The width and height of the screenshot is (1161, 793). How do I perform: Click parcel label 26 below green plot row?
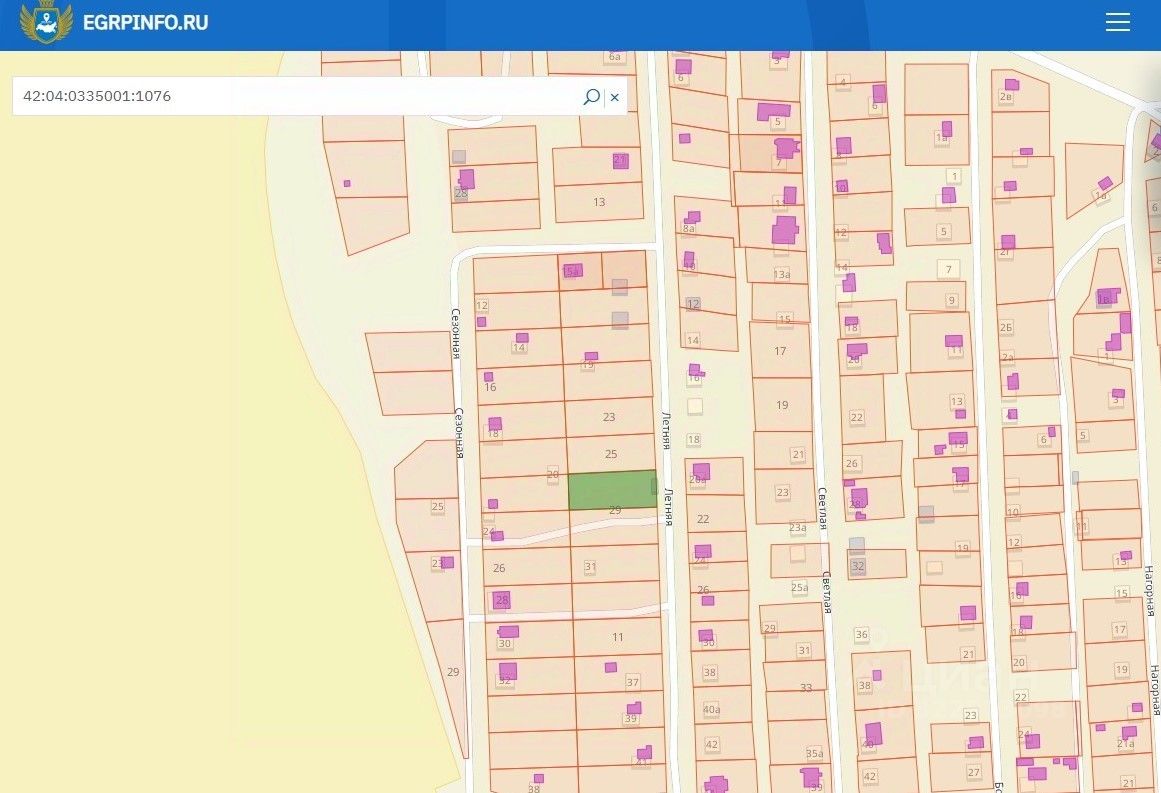click(499, 568)
